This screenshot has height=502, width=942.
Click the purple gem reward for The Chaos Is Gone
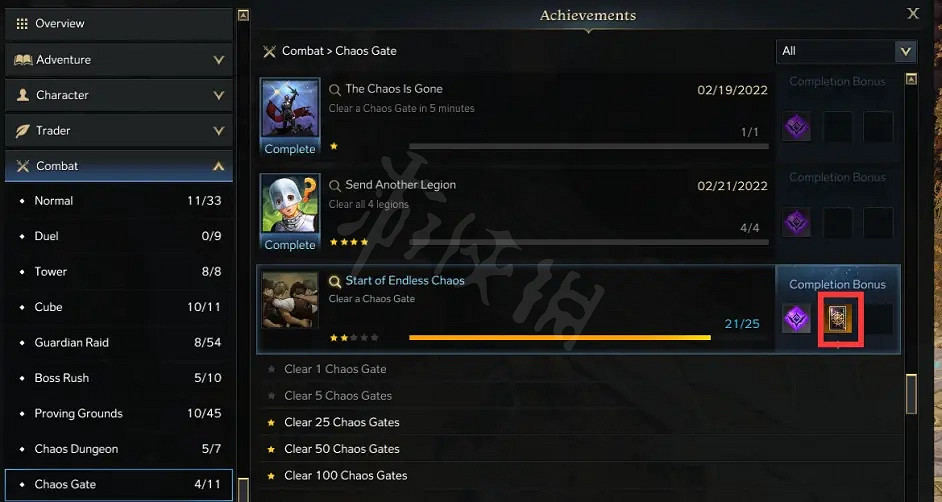point(797,127)
